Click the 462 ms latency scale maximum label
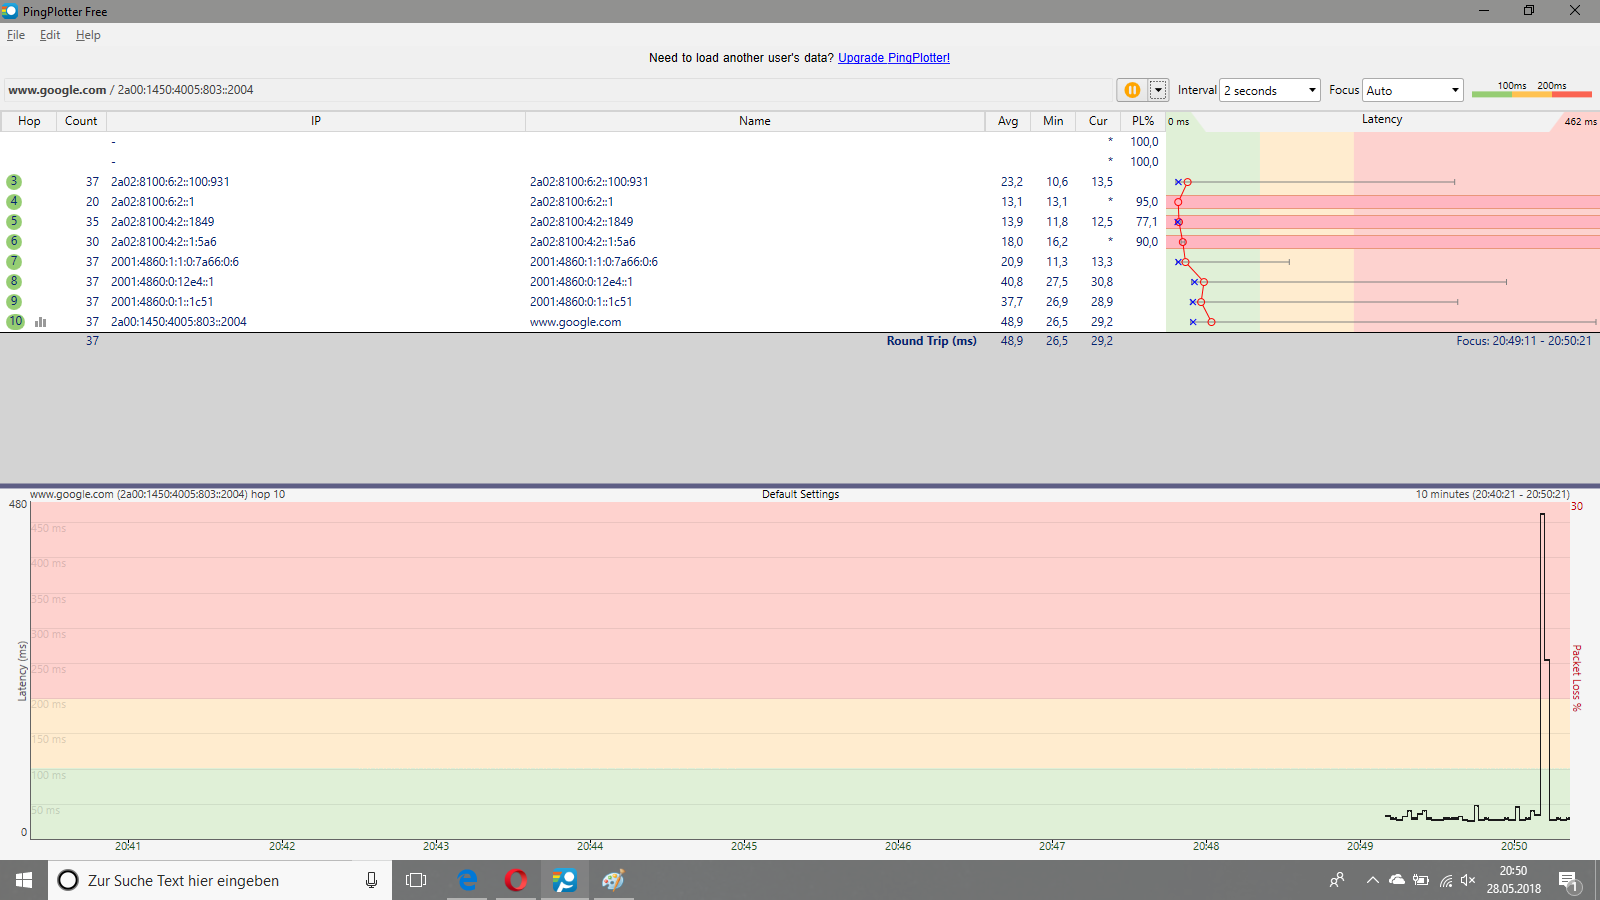Viewport: 1600px width, 900px height. pyautogui.click(x=1580, y=122)
